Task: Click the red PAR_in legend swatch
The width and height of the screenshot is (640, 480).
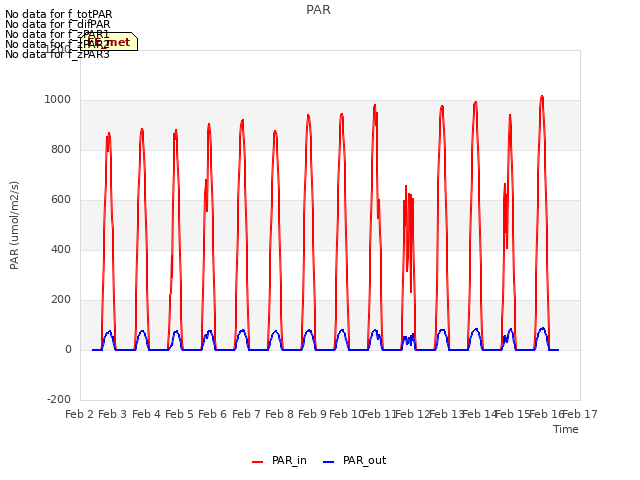Action: tap(258, 462)
